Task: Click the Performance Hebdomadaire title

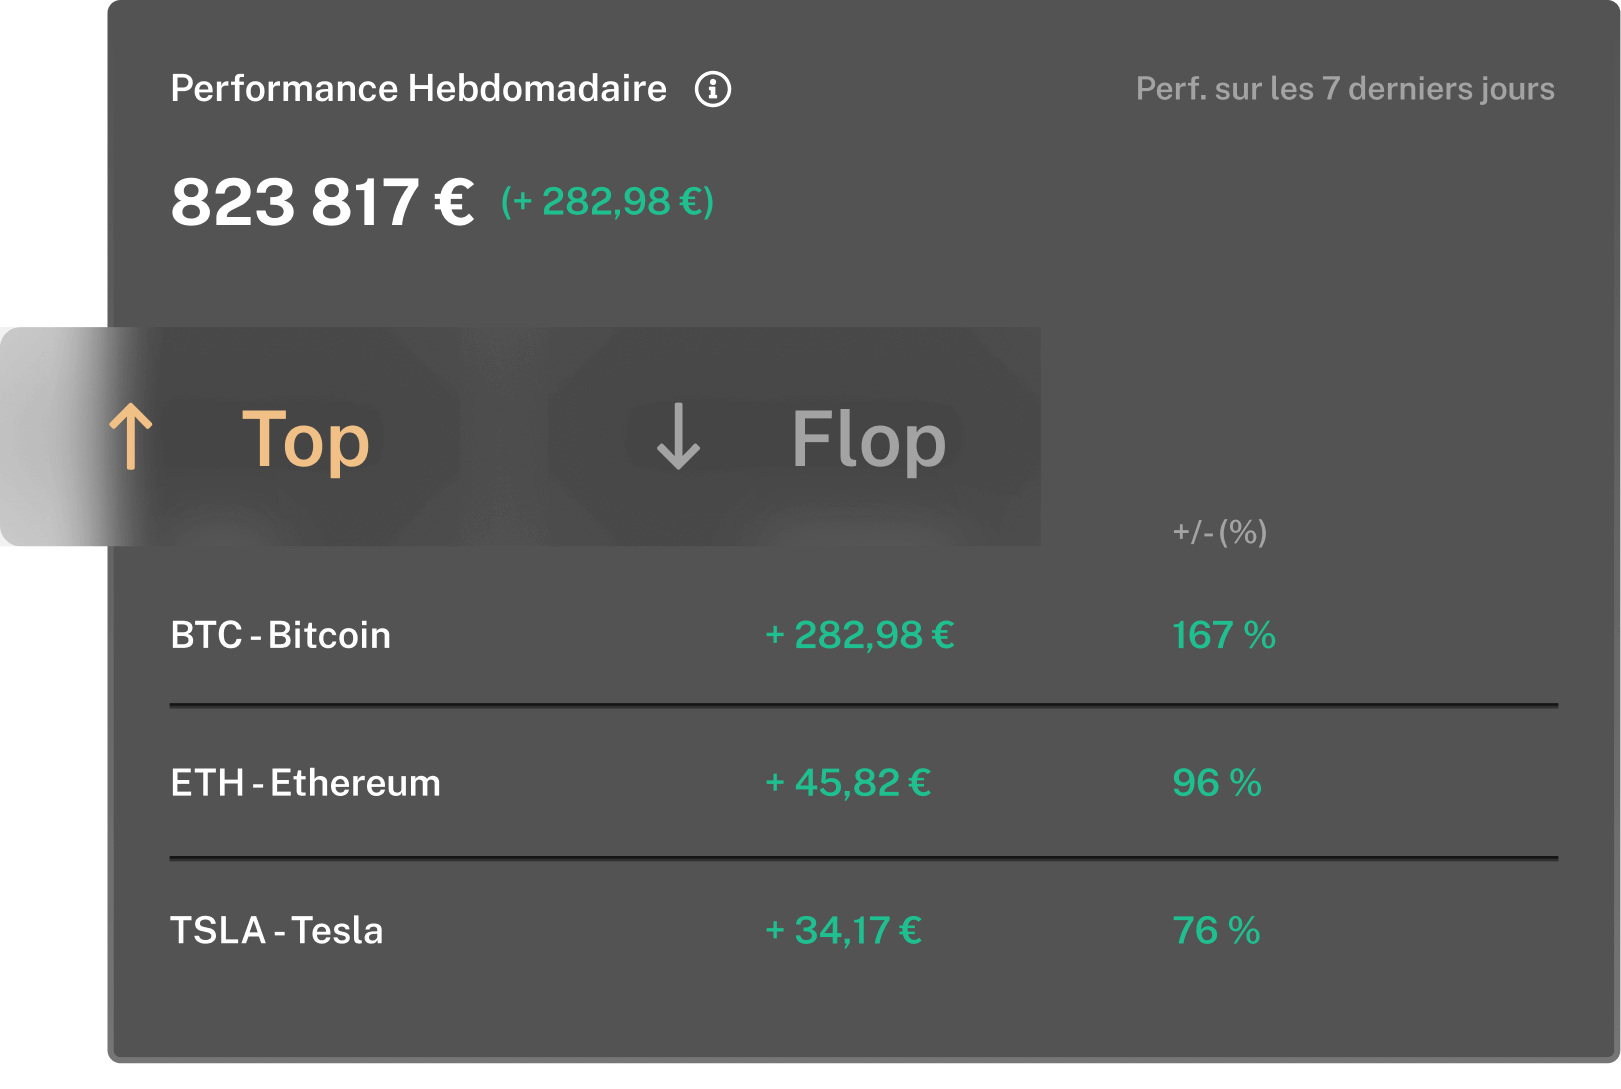Action: [418, 89]
